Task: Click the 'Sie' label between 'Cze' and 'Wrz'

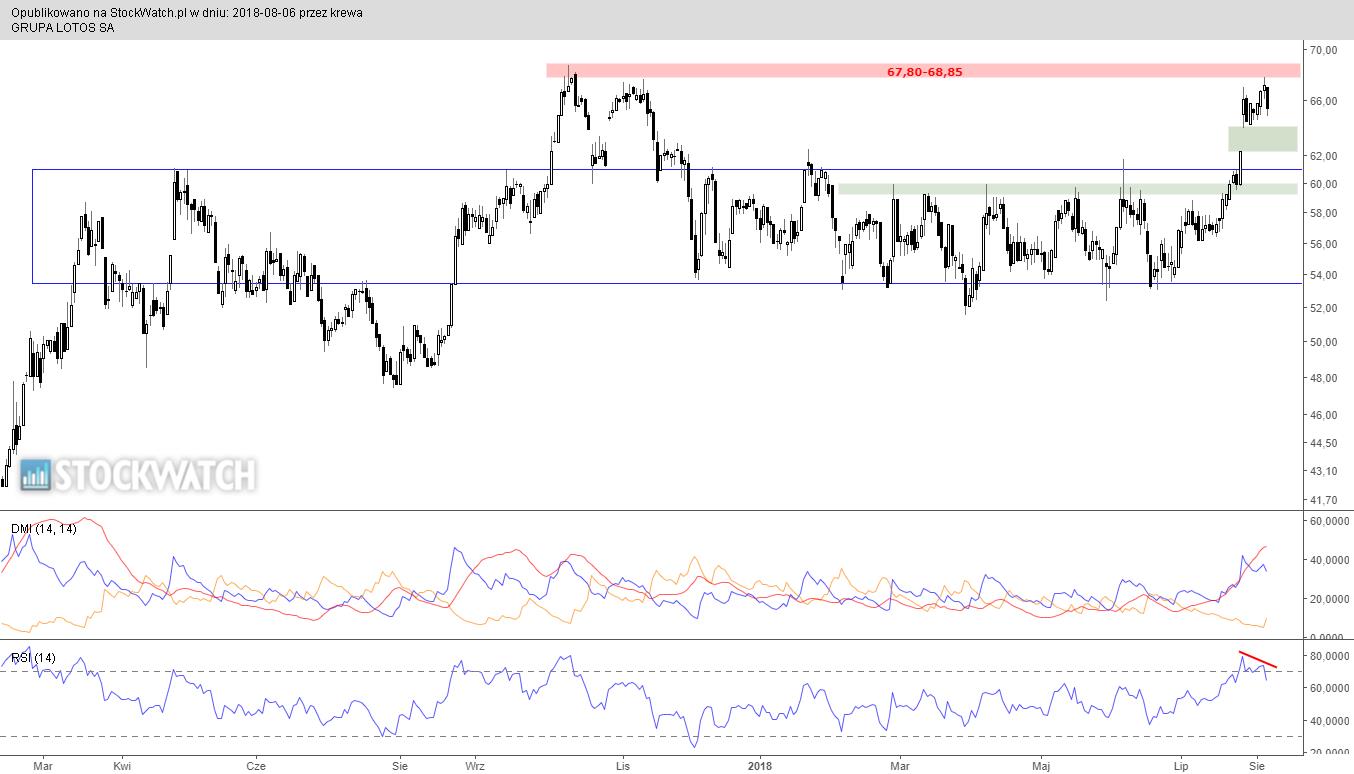Action: pyautogui.click(x=399, y=766)
